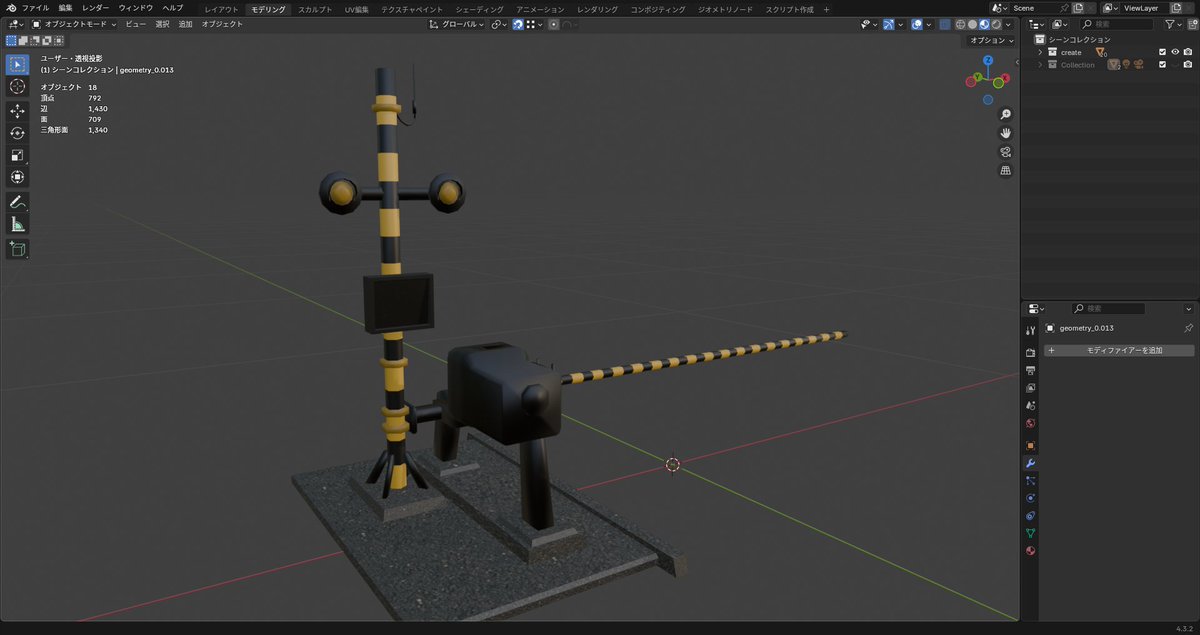Uncheck the create collection checkbox in outliner
The image size is (1200, 635).
[x=1162, y=52]
